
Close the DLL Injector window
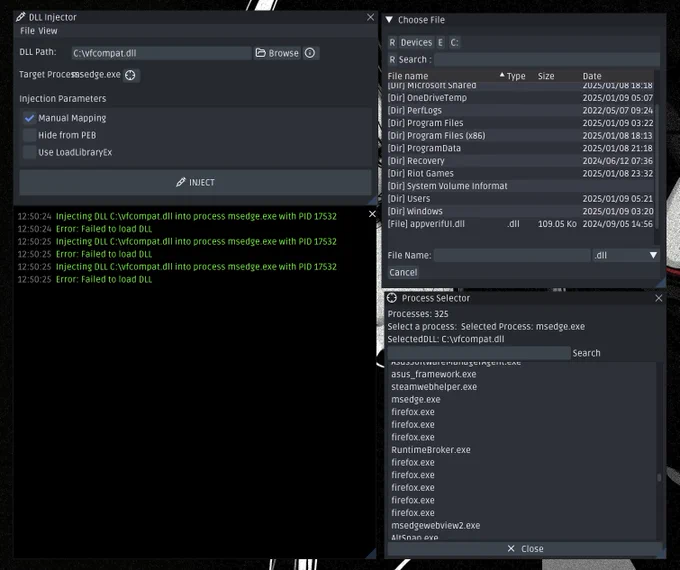[370, 17]
